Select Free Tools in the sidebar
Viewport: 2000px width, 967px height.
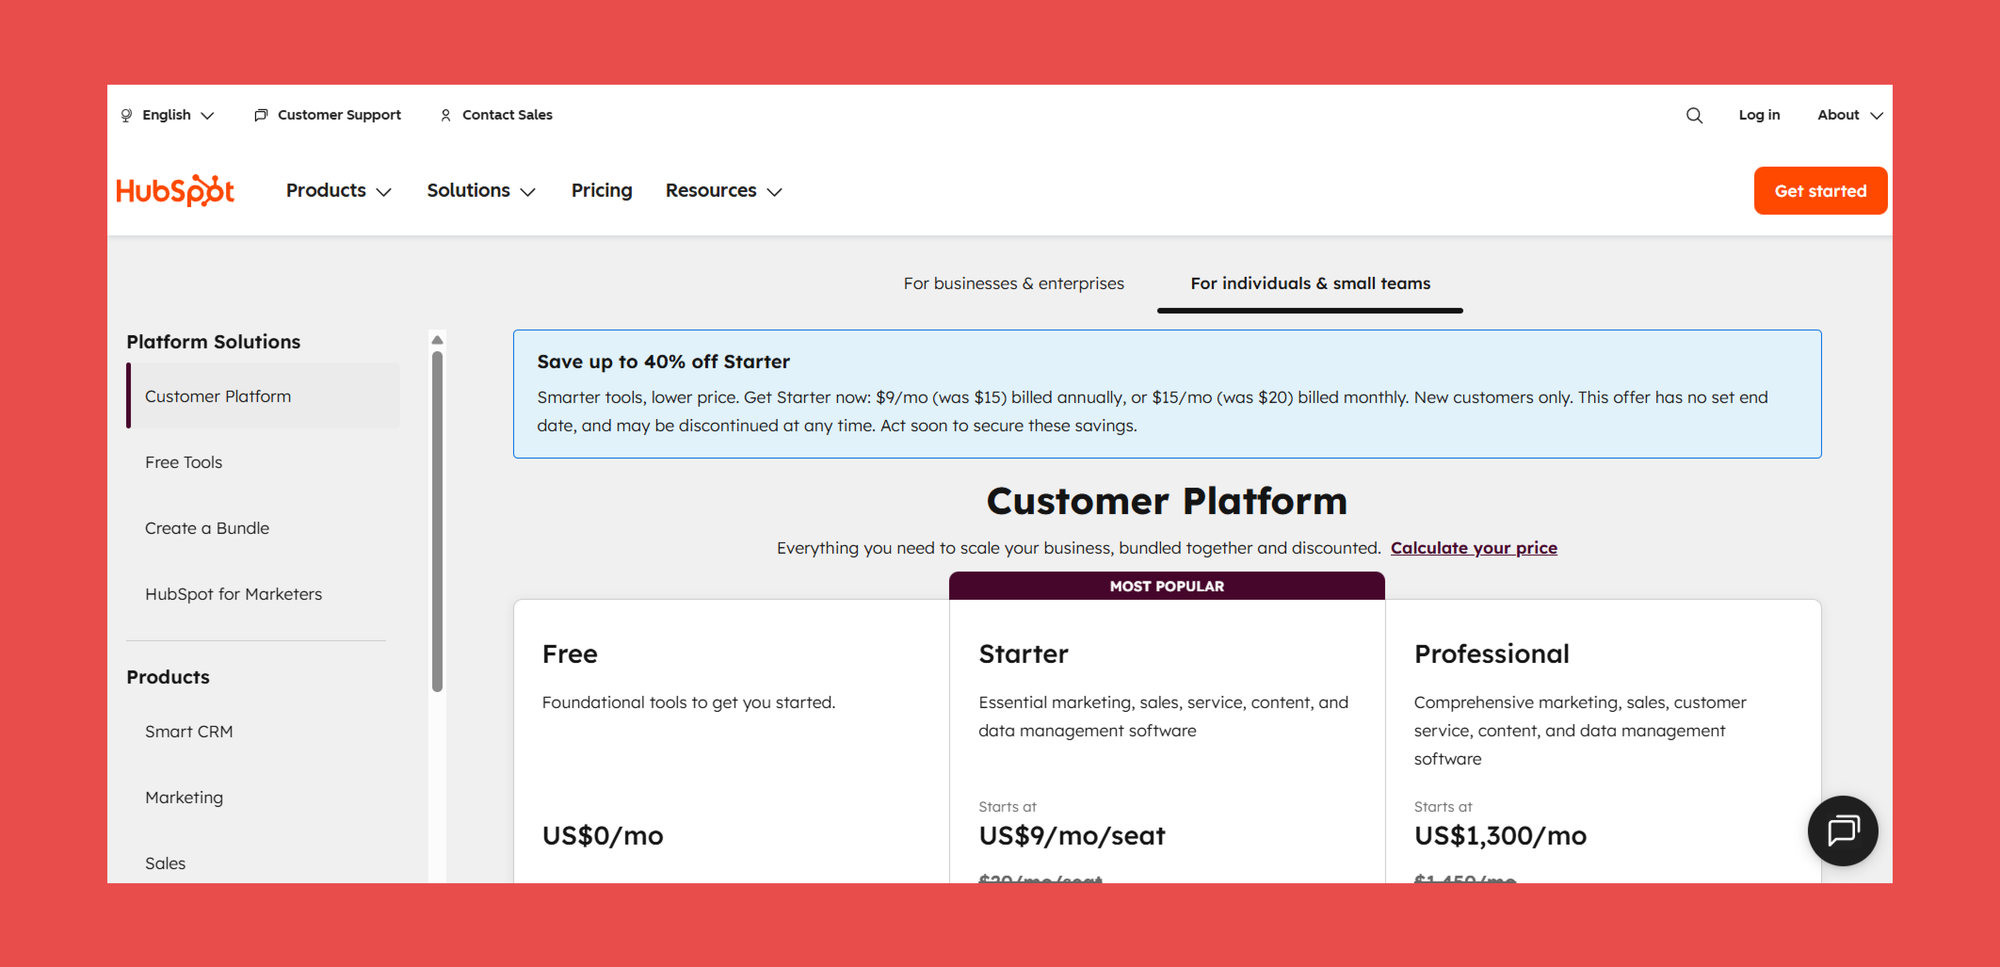(184, 462)
